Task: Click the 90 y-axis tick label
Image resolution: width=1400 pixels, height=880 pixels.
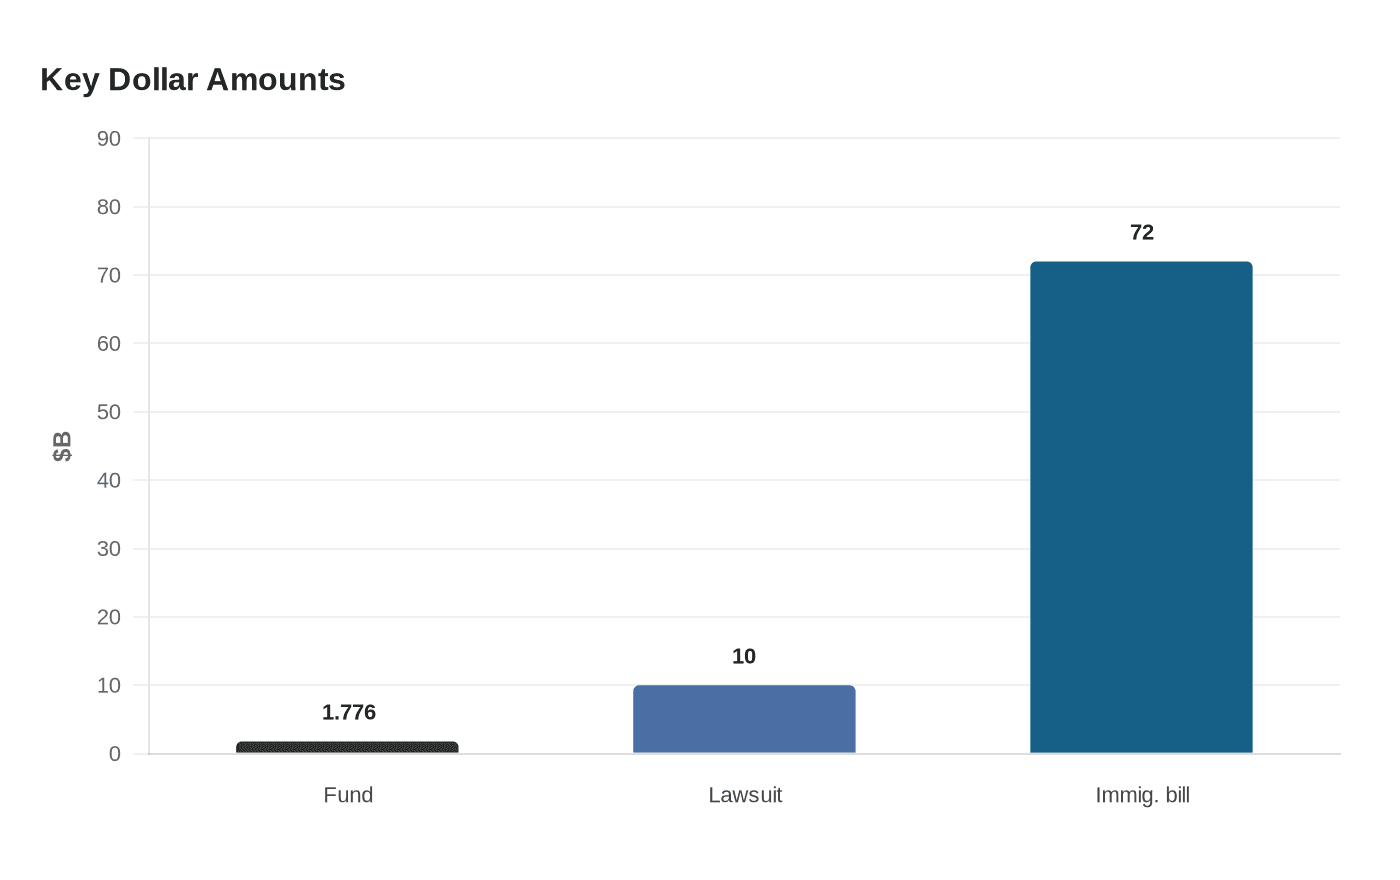Action: click(x=109, y=138)
